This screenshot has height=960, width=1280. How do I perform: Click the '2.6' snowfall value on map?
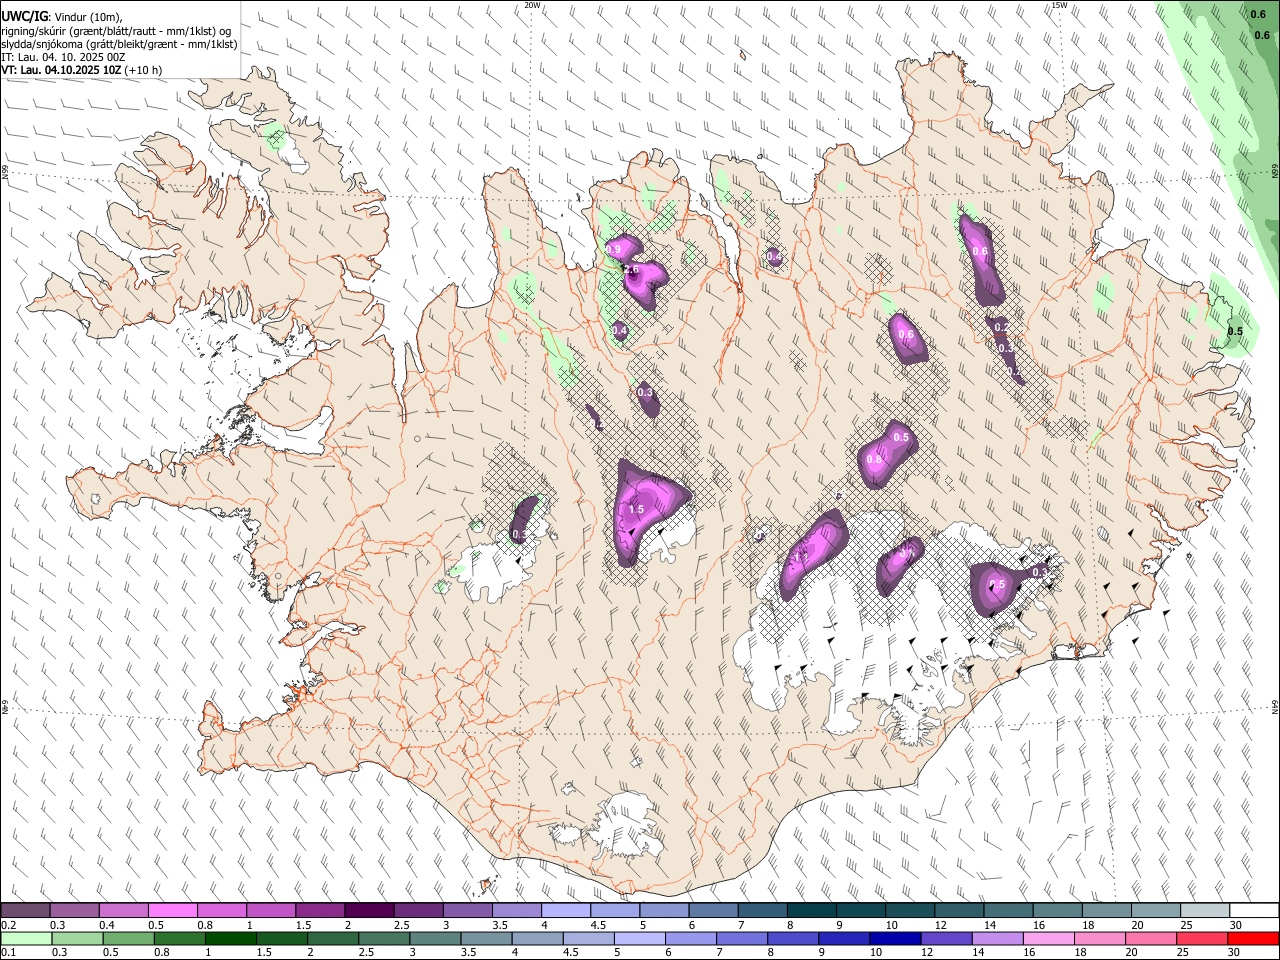(x=631, y=270)
